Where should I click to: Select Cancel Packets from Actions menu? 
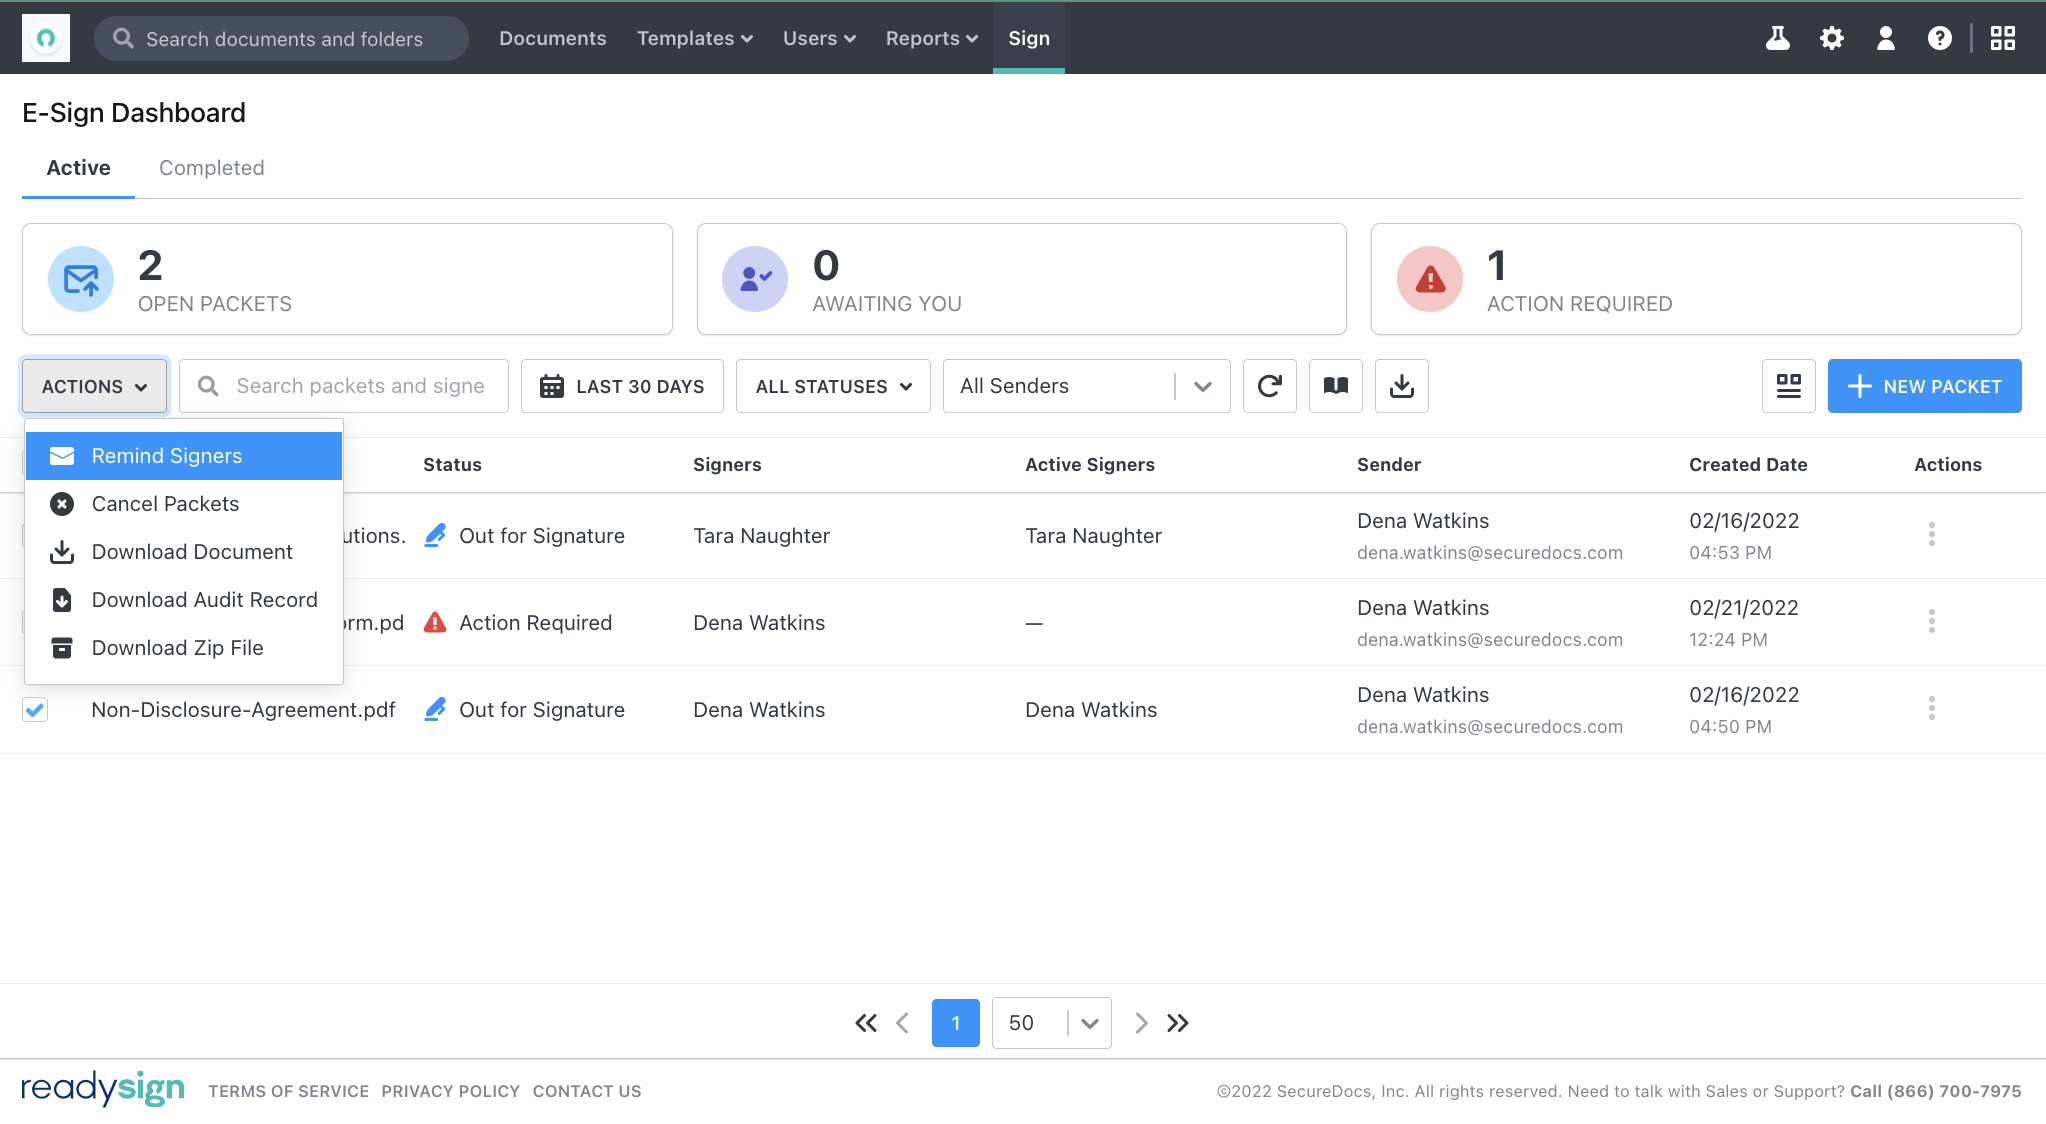click(165, 503)
